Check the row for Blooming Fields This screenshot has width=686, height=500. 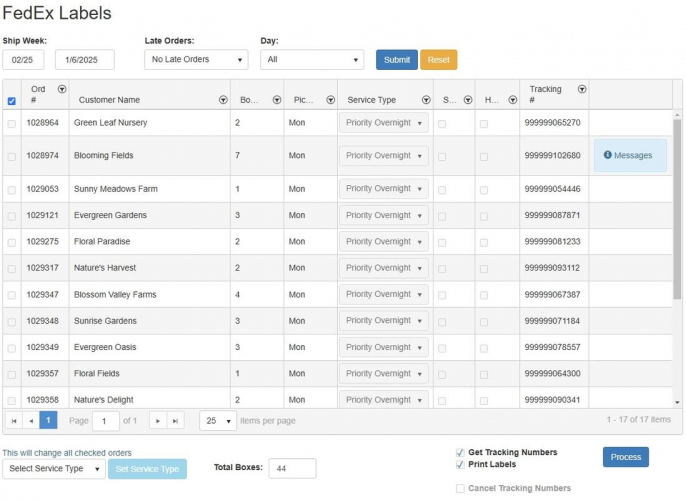coord(12,157)
